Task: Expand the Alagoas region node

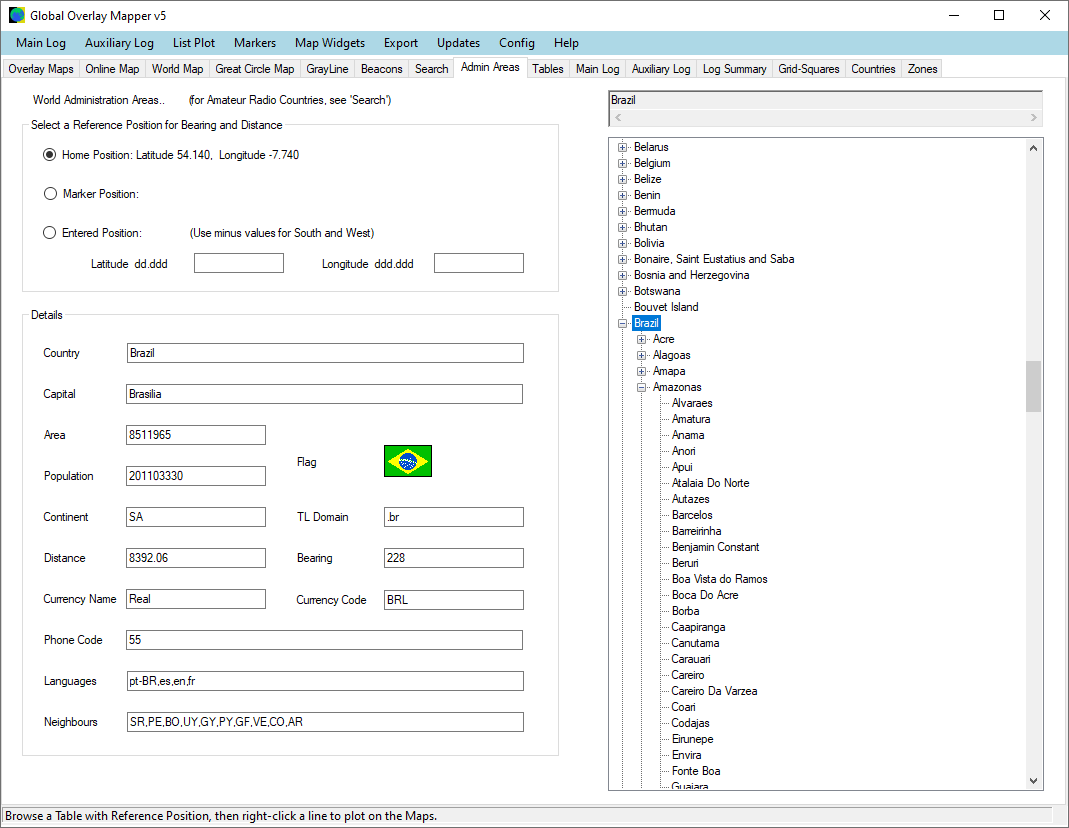Action: click(641, 355)
